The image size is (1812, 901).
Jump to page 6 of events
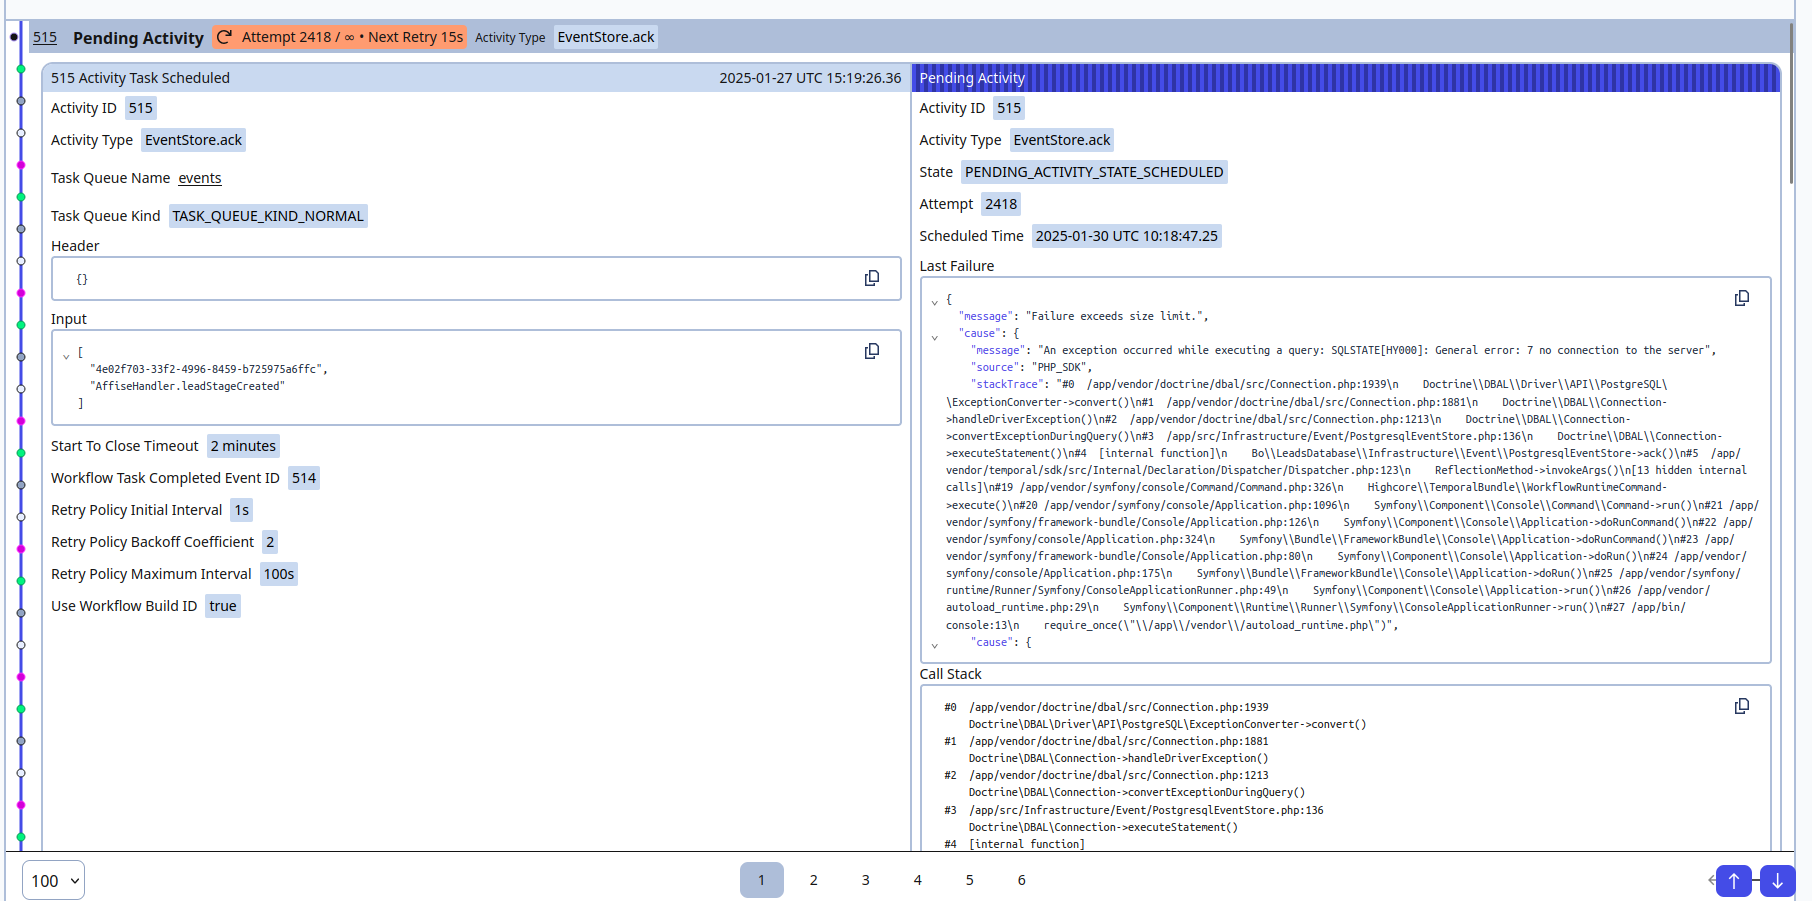click(1021, 880)
